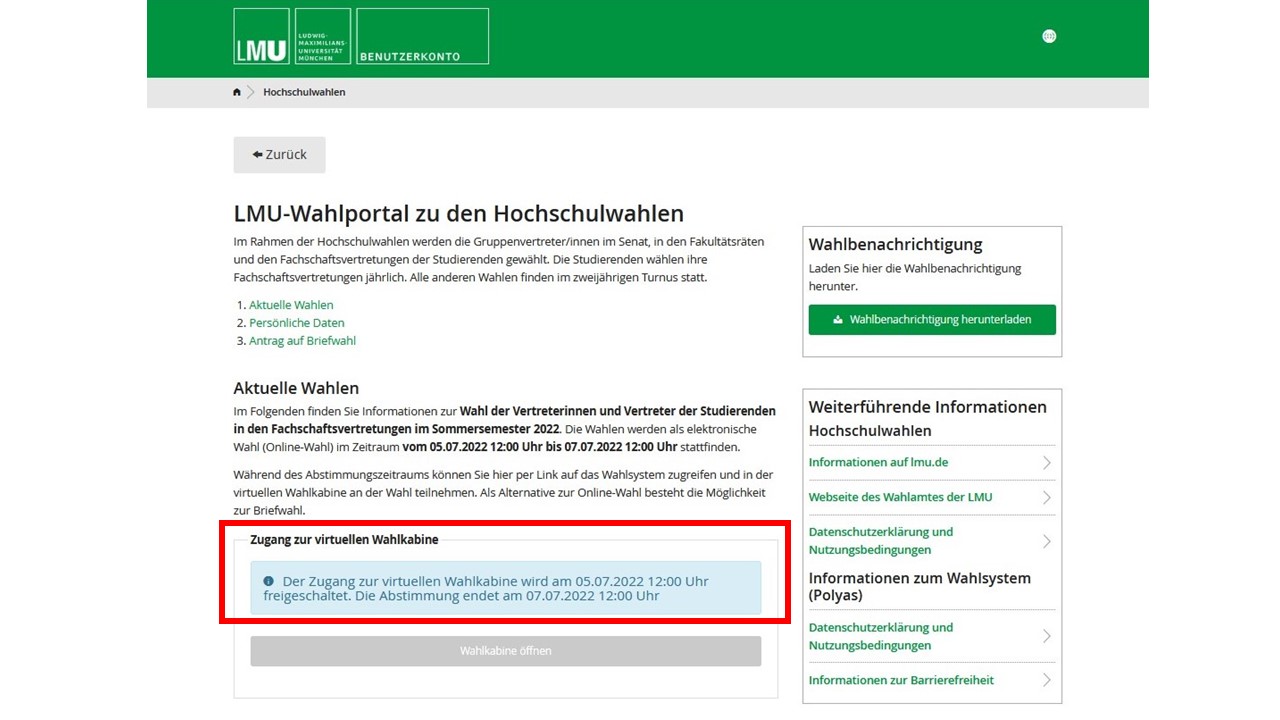Open Informationen auf lmu.de link
1280x720 pixels.
(878, 463)
